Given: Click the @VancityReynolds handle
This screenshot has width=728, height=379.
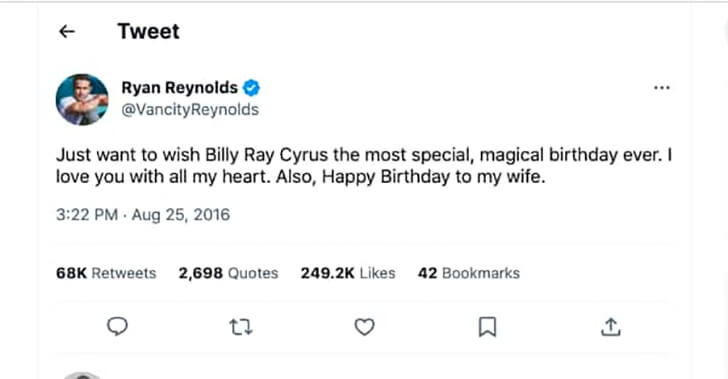Looking at the screenshot, I should click(x=190, y=110).
